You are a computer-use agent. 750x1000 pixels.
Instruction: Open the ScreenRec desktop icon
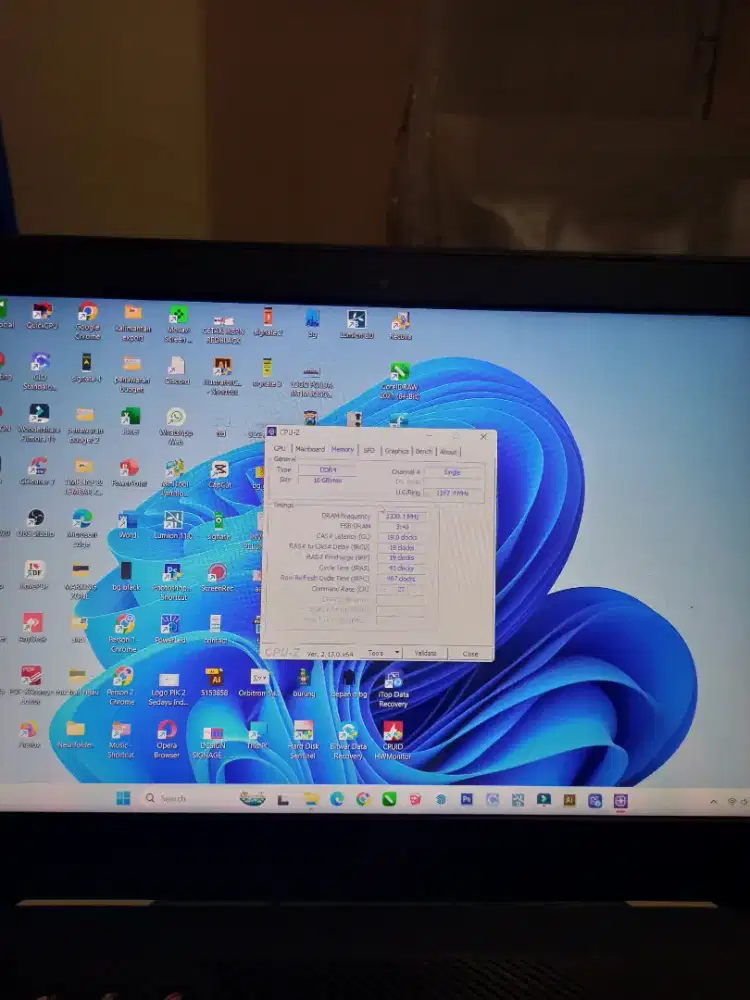(217, 578)
